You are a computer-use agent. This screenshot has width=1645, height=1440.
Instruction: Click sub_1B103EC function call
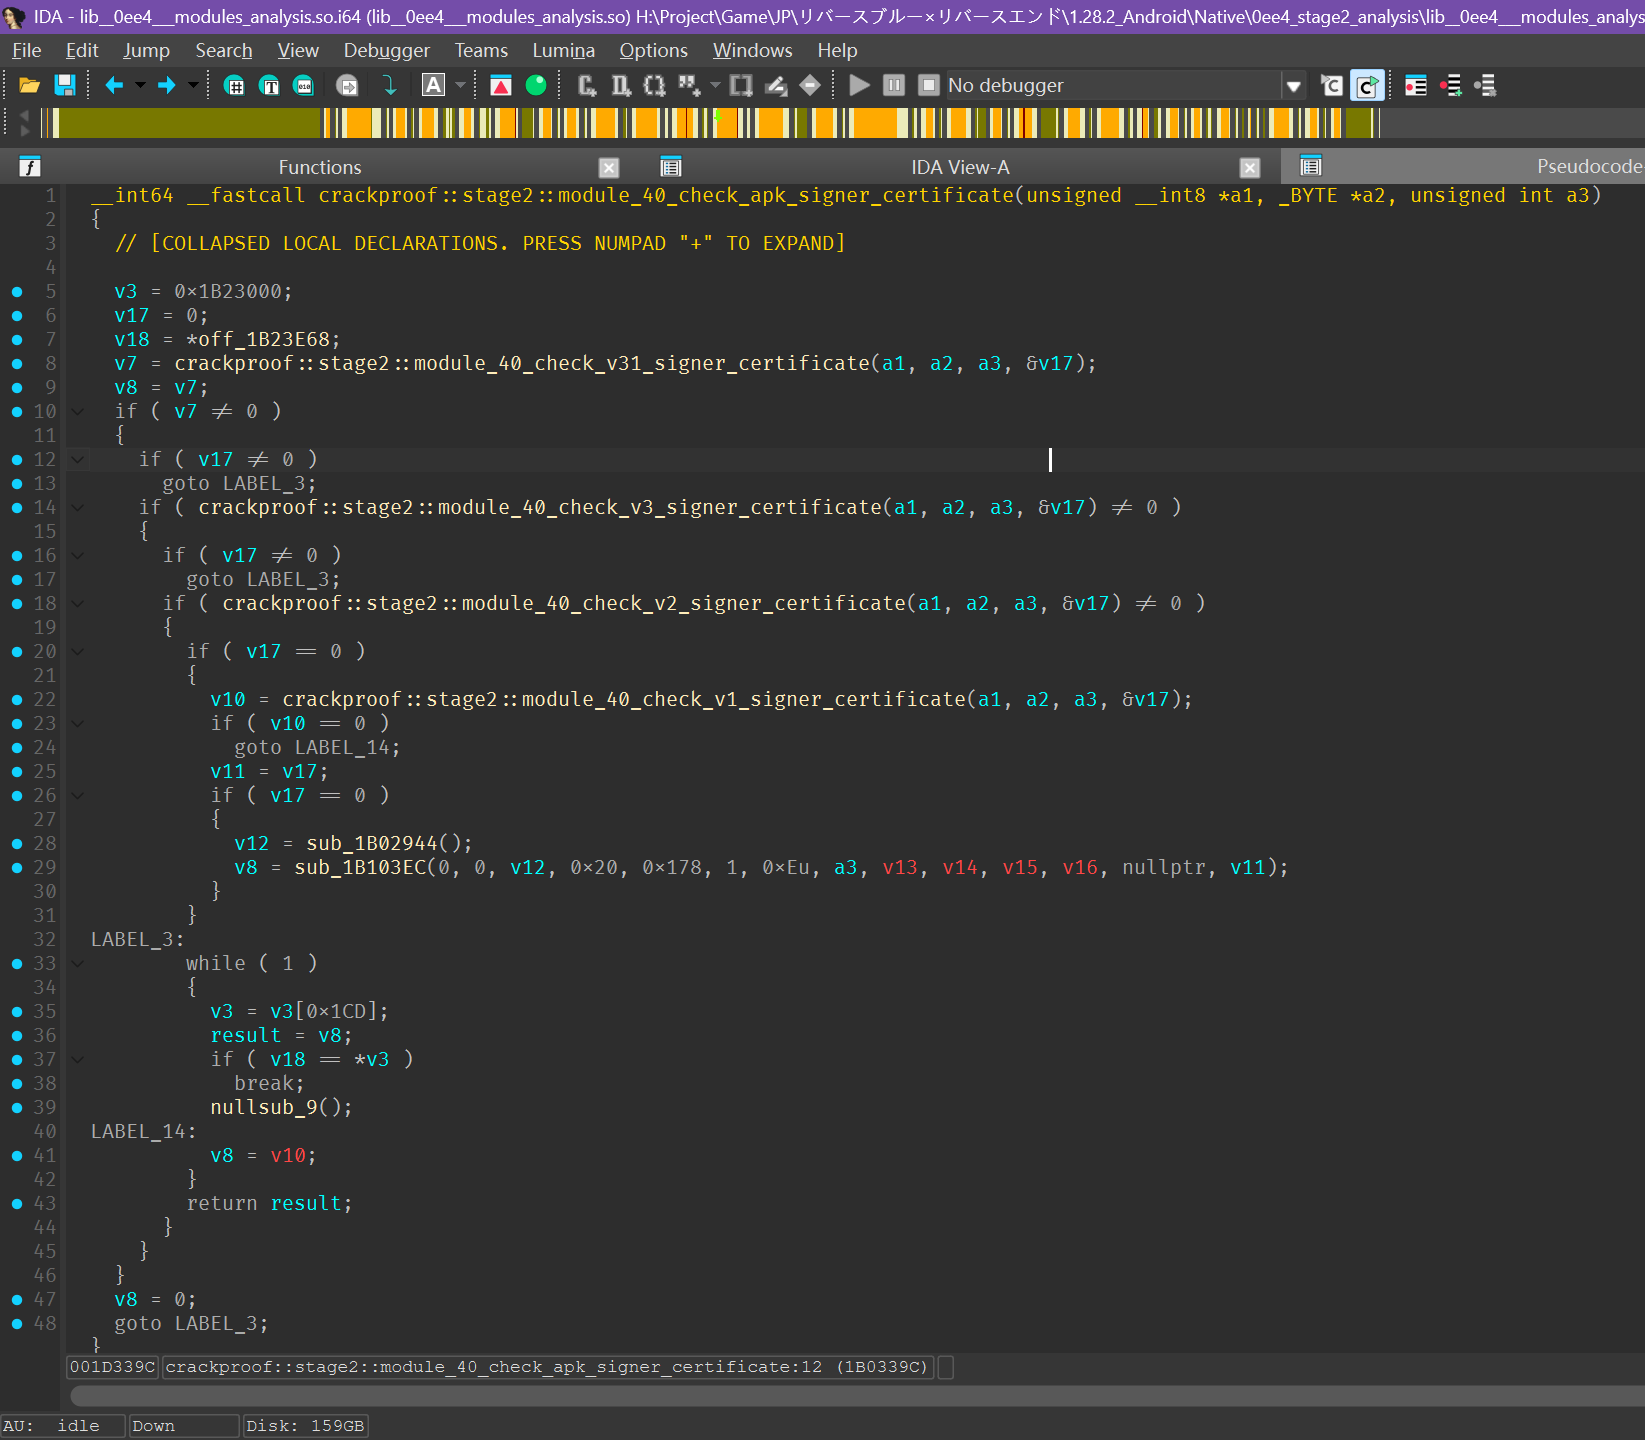[360, 868]
